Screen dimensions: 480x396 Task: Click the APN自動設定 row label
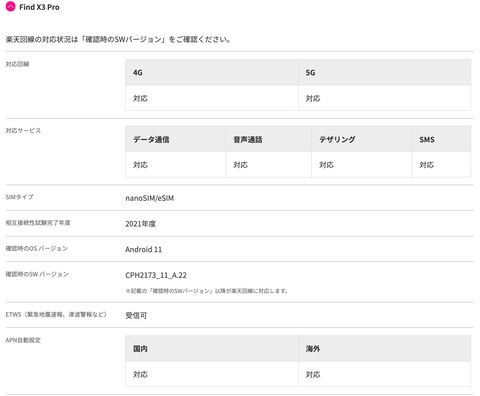[x=23, y=340]
